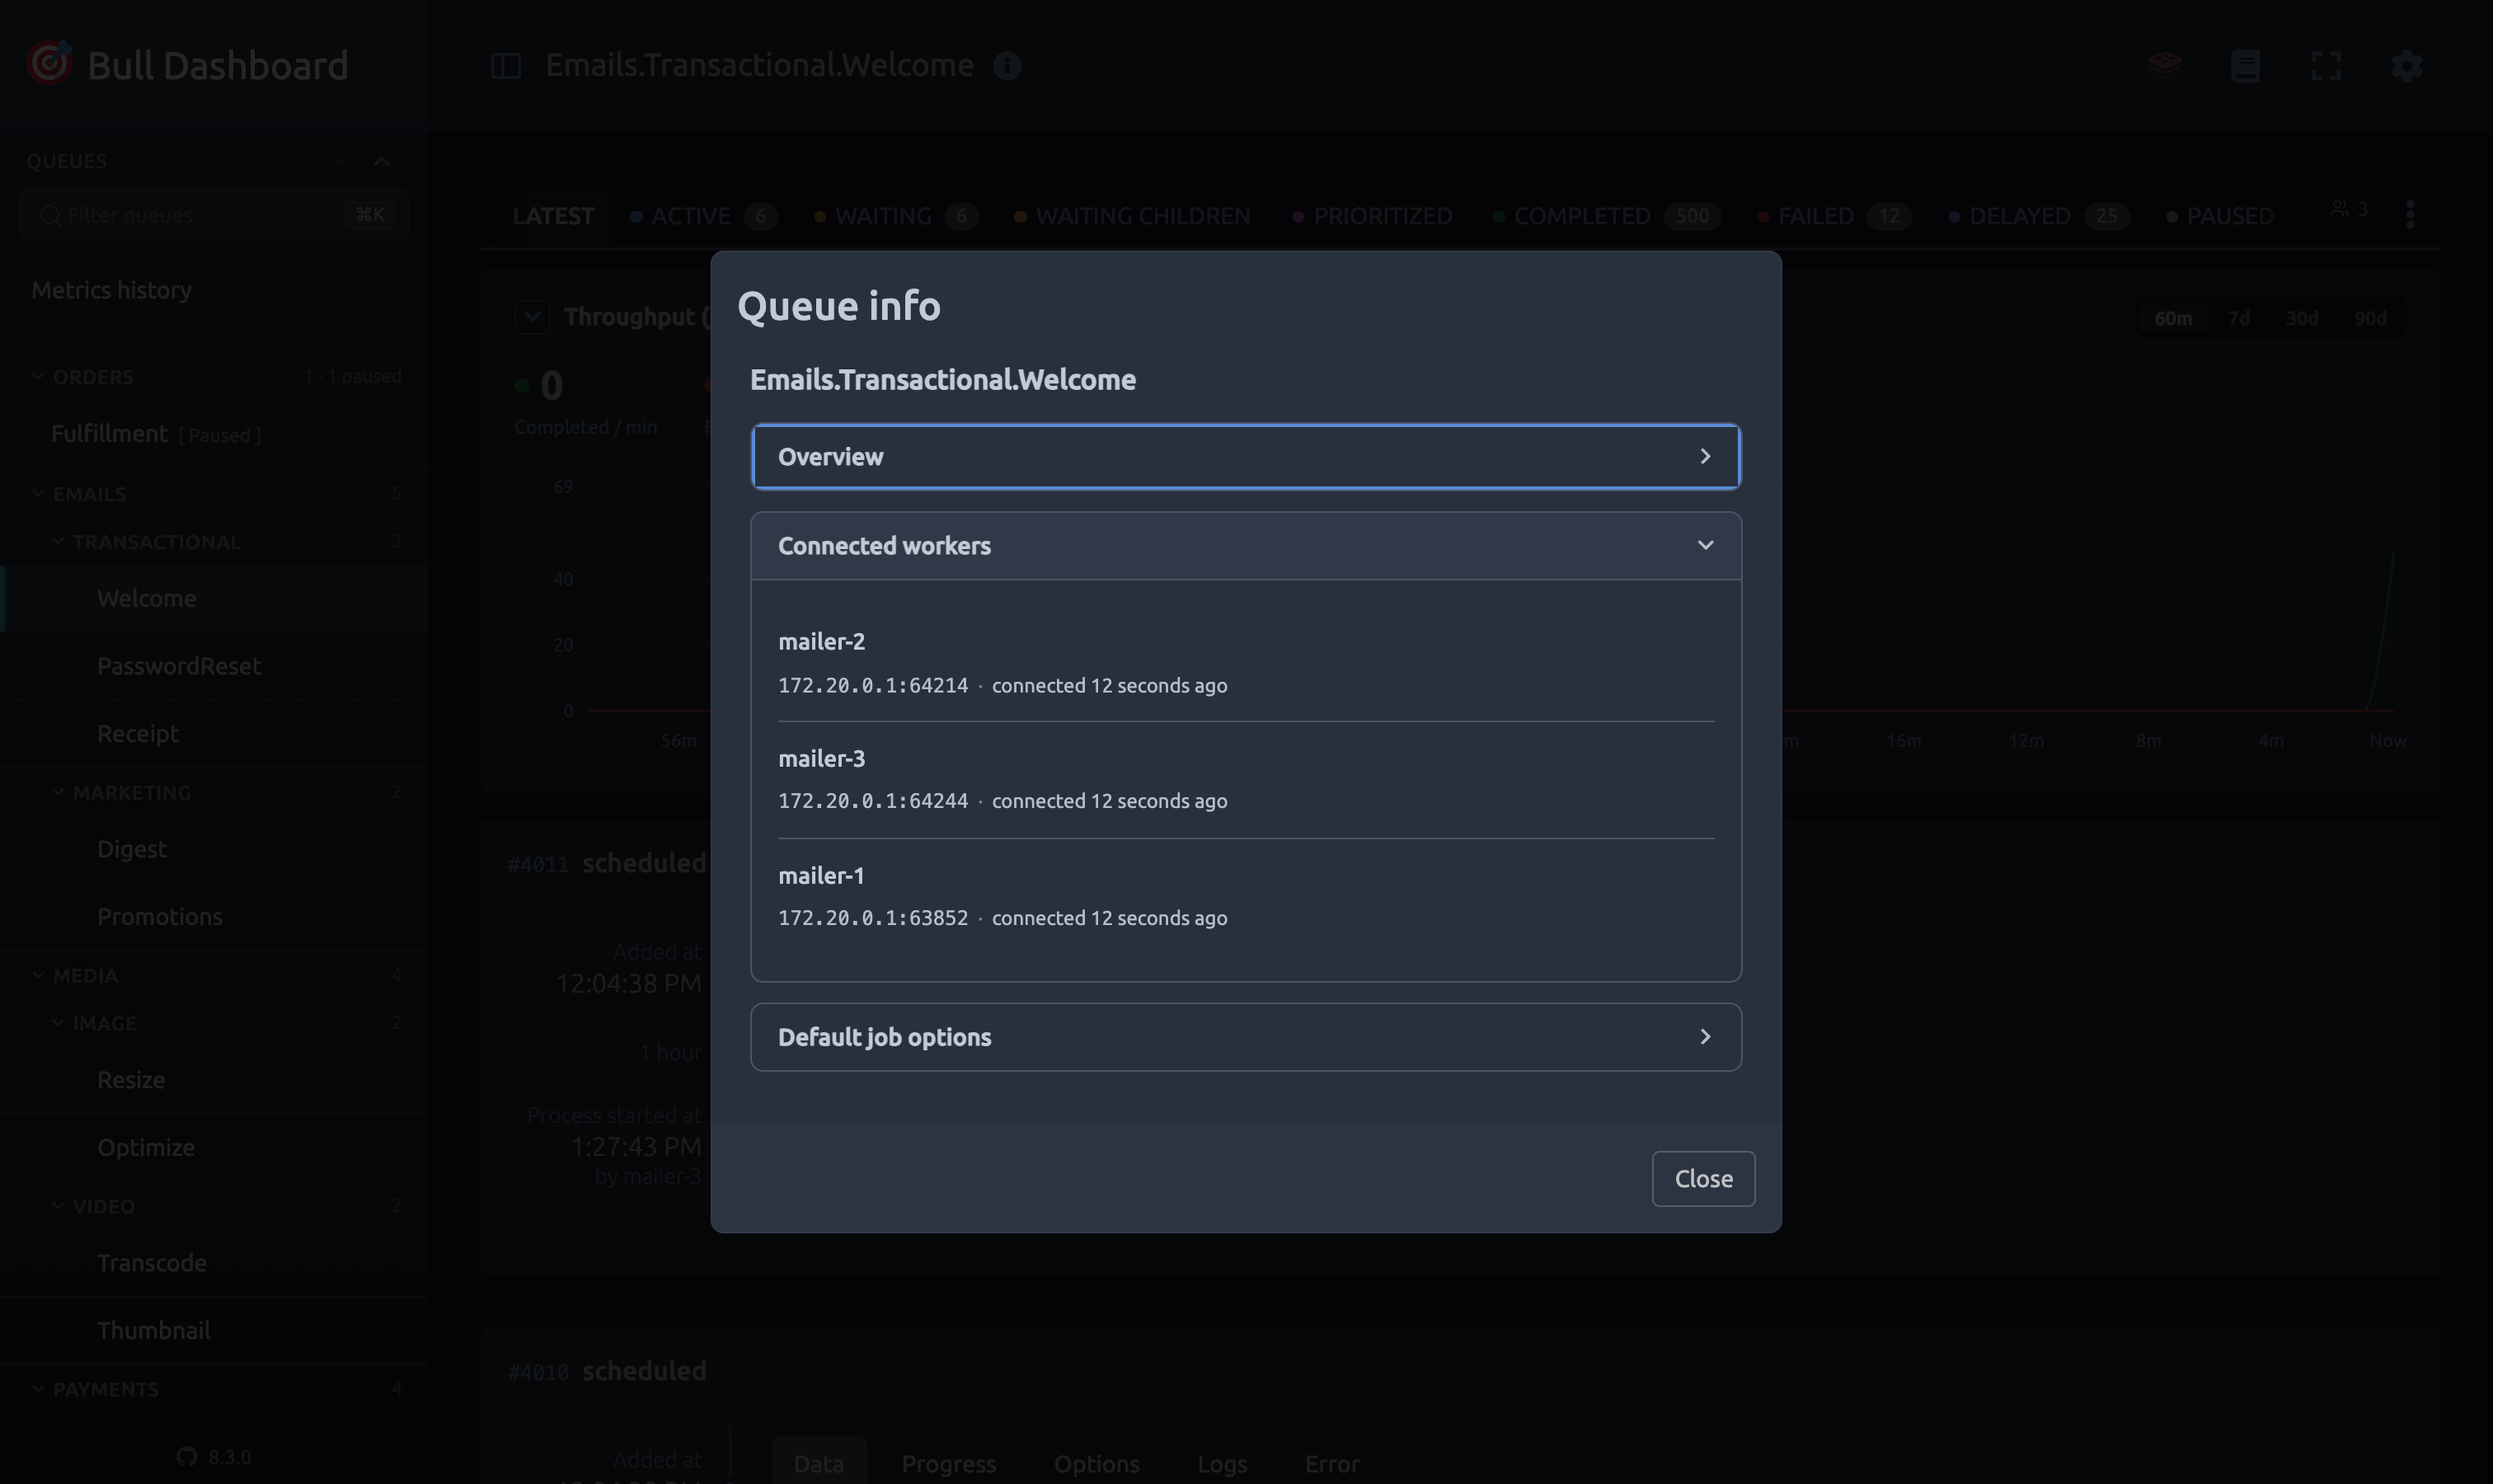Open Metrics history page
Image resolution: width=2493 pixels, height=1484 pixels.
111,290
